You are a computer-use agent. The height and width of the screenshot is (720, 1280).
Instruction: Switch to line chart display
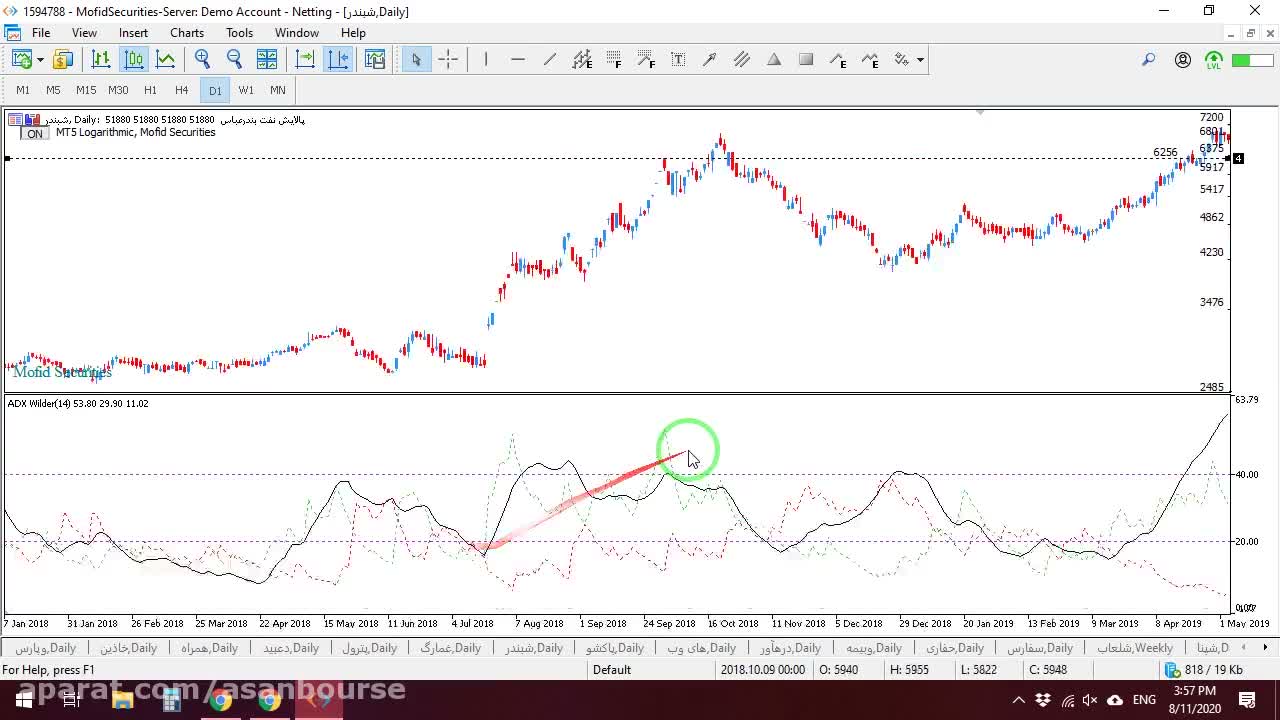[166, 60]
